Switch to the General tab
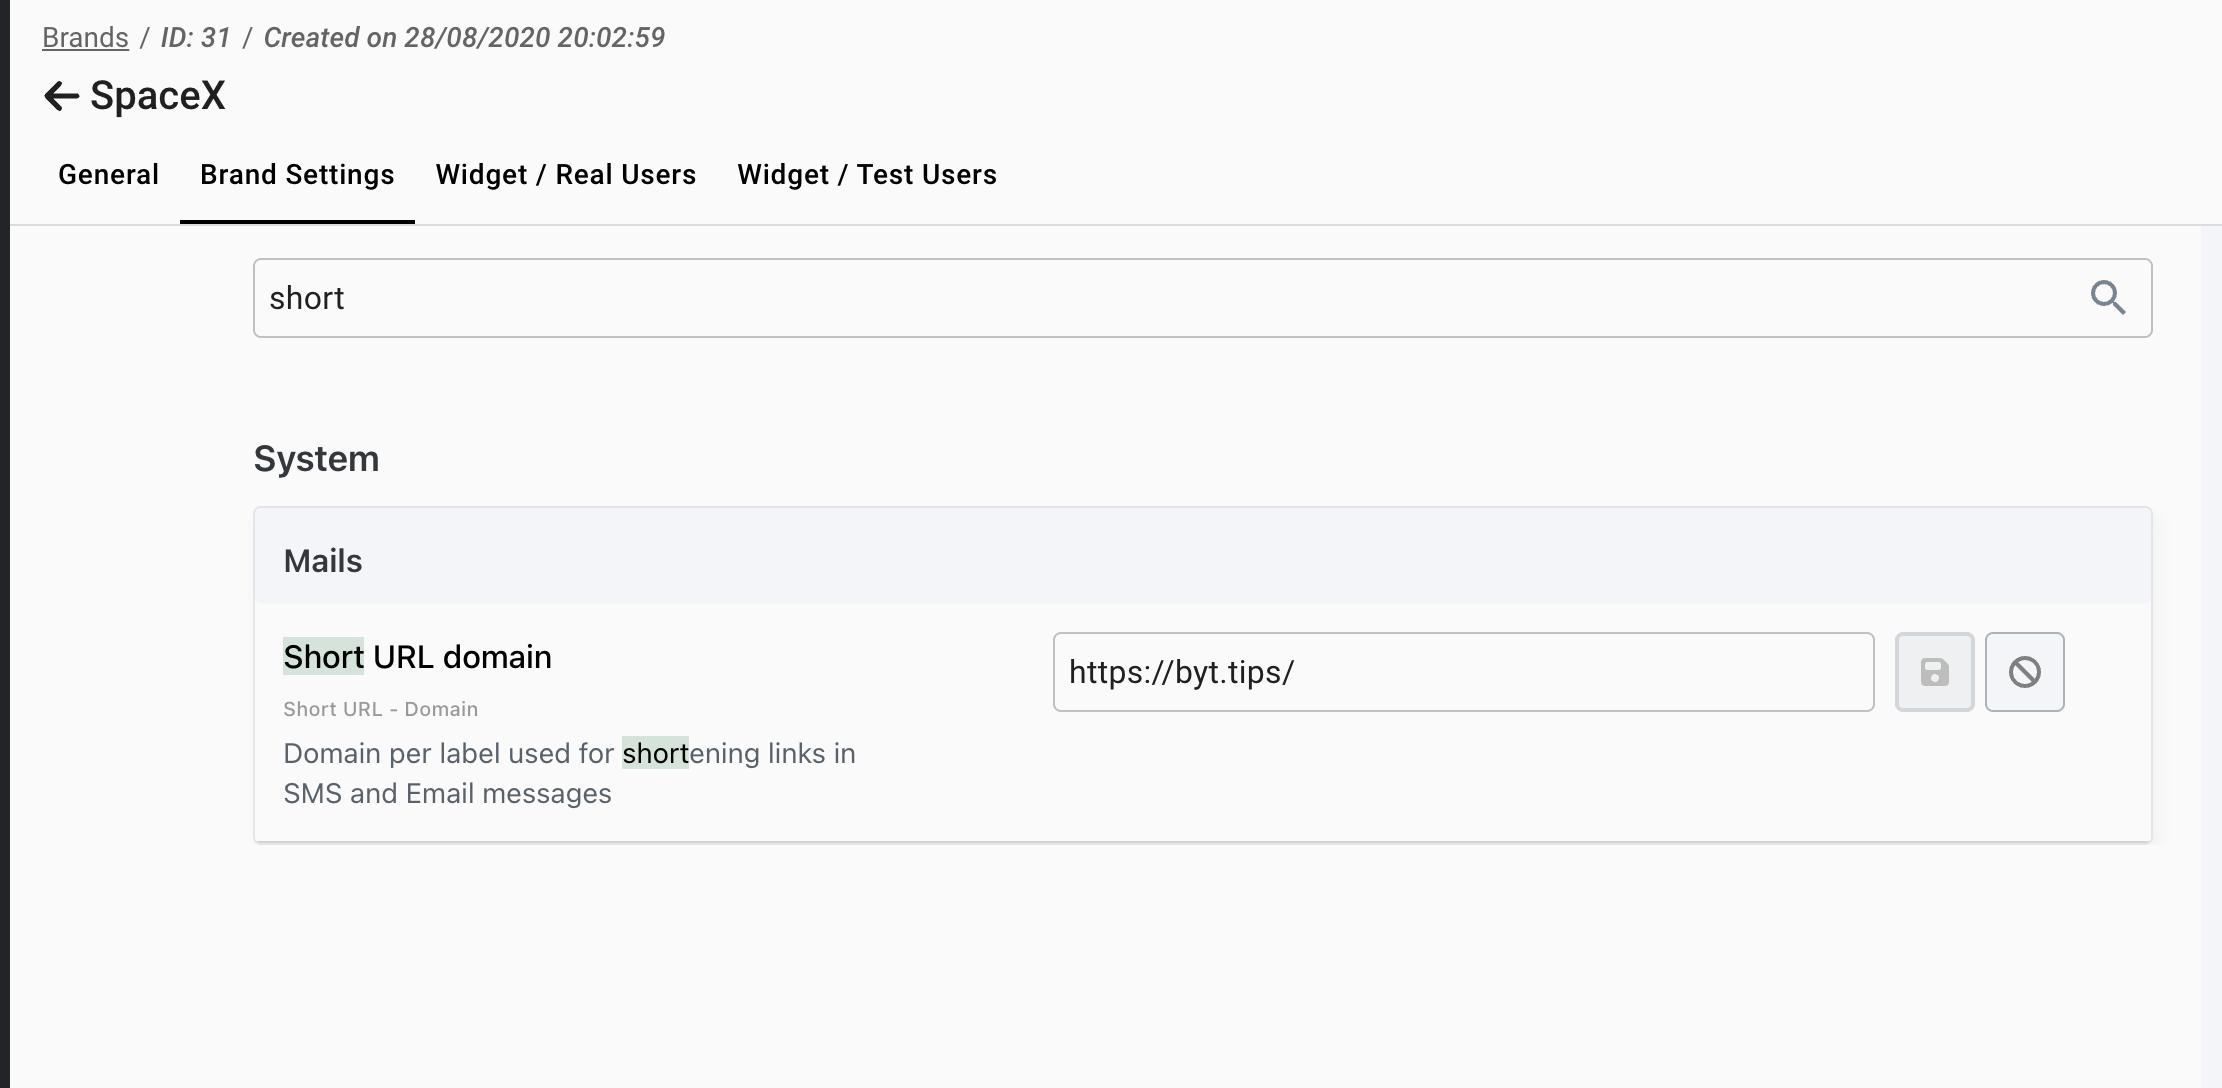 (x=108, y=175)
